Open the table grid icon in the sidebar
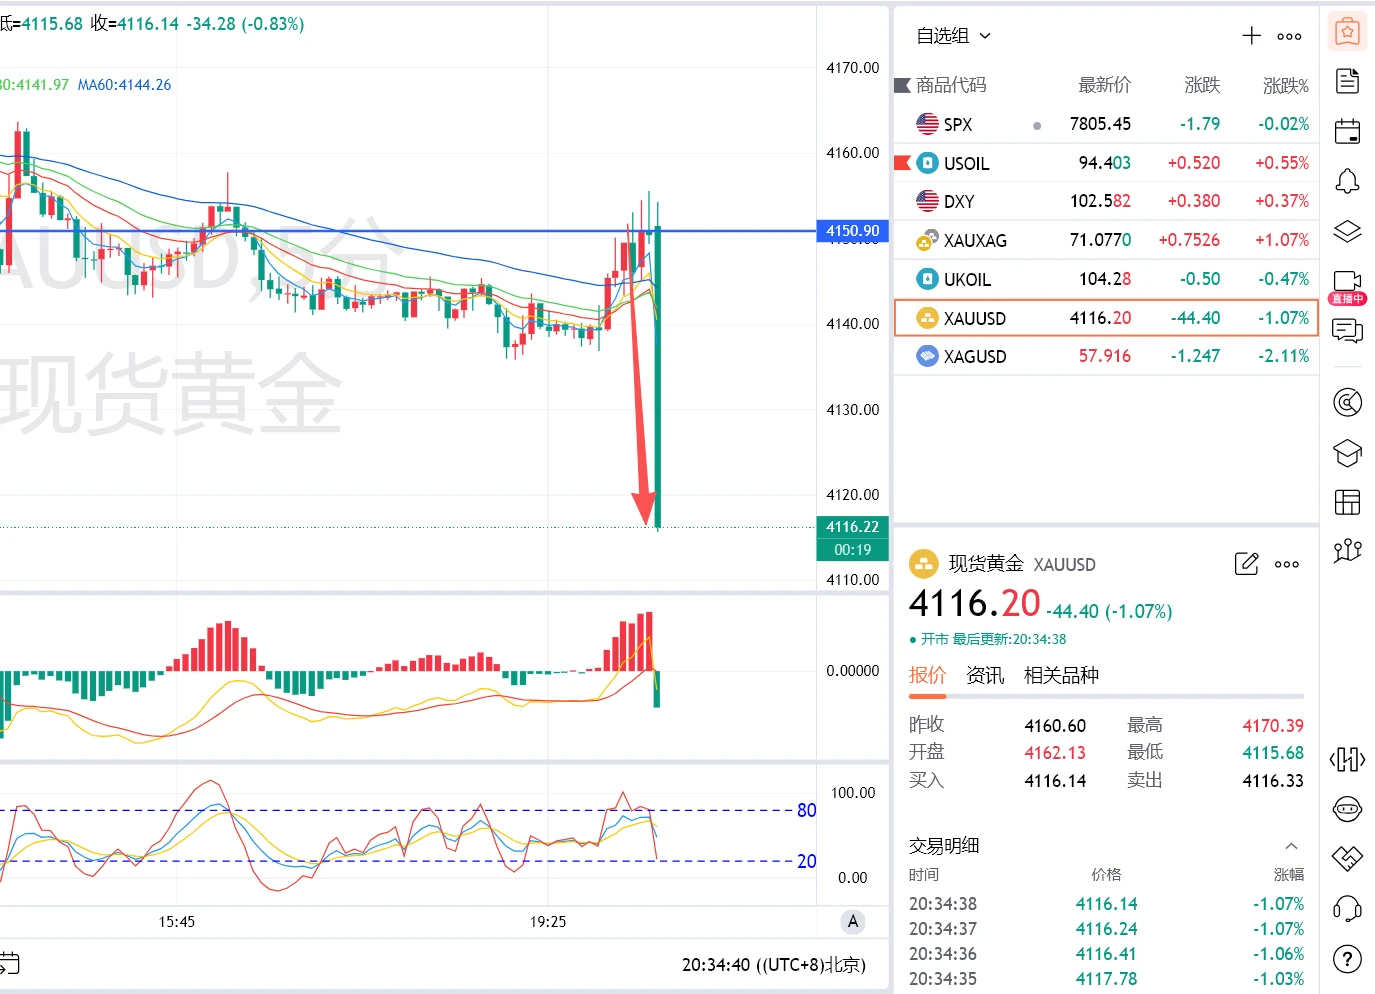Screen dimensions: 1375x994 [1347, 502]
